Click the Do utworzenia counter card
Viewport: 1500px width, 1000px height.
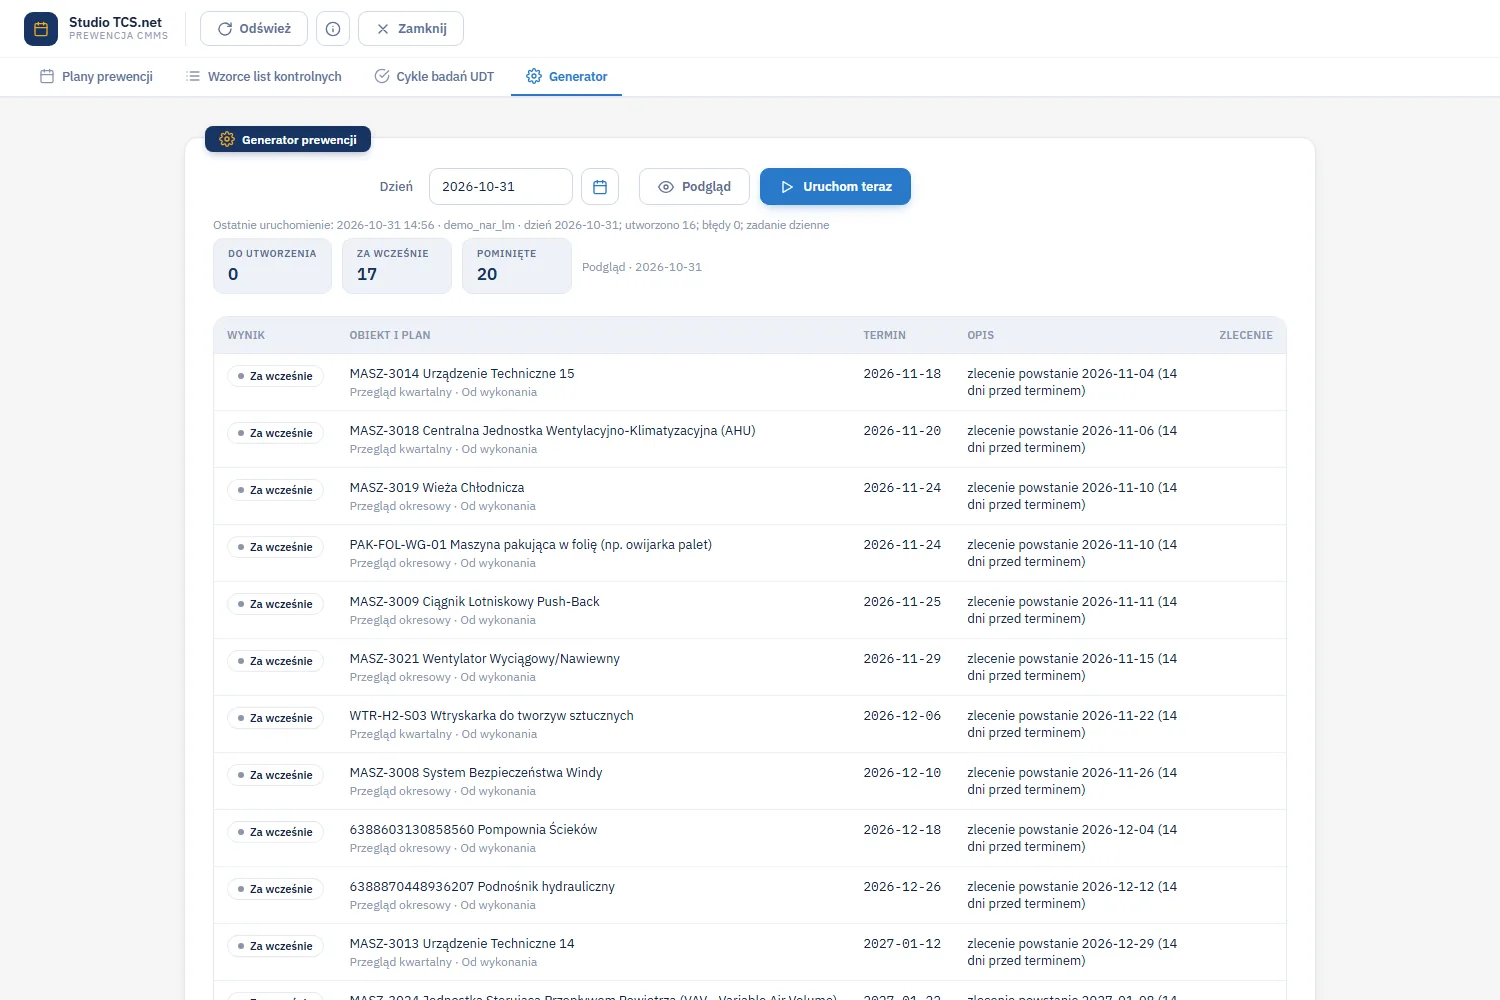click(x=272, y=265)
